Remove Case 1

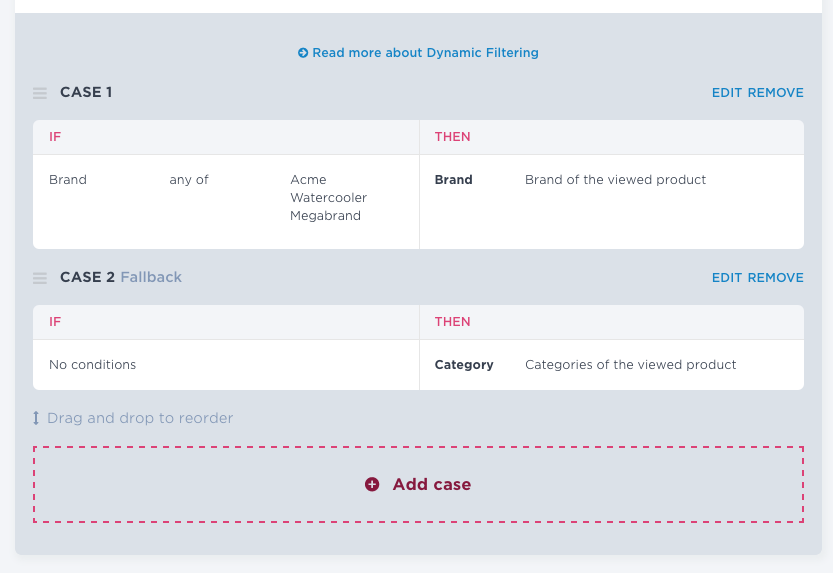tap(776, 93)
